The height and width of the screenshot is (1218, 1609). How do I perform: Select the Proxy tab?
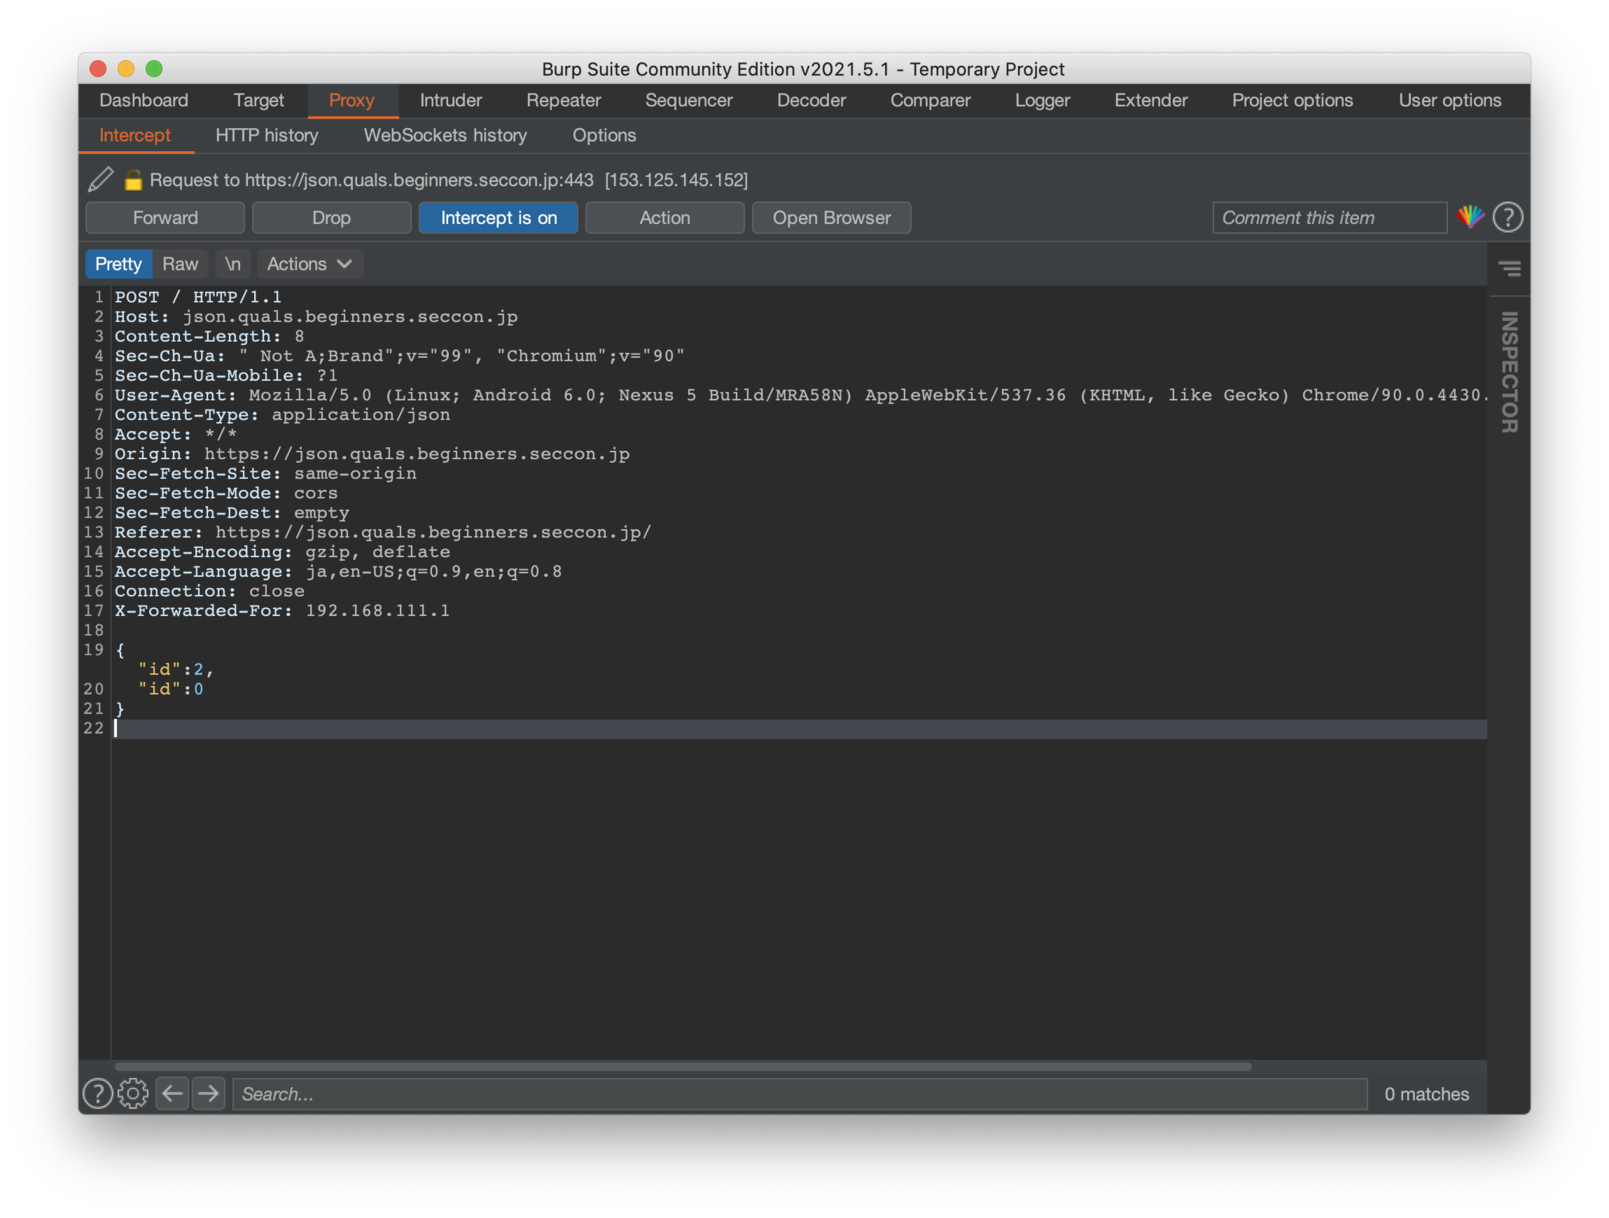pos(351,100)
